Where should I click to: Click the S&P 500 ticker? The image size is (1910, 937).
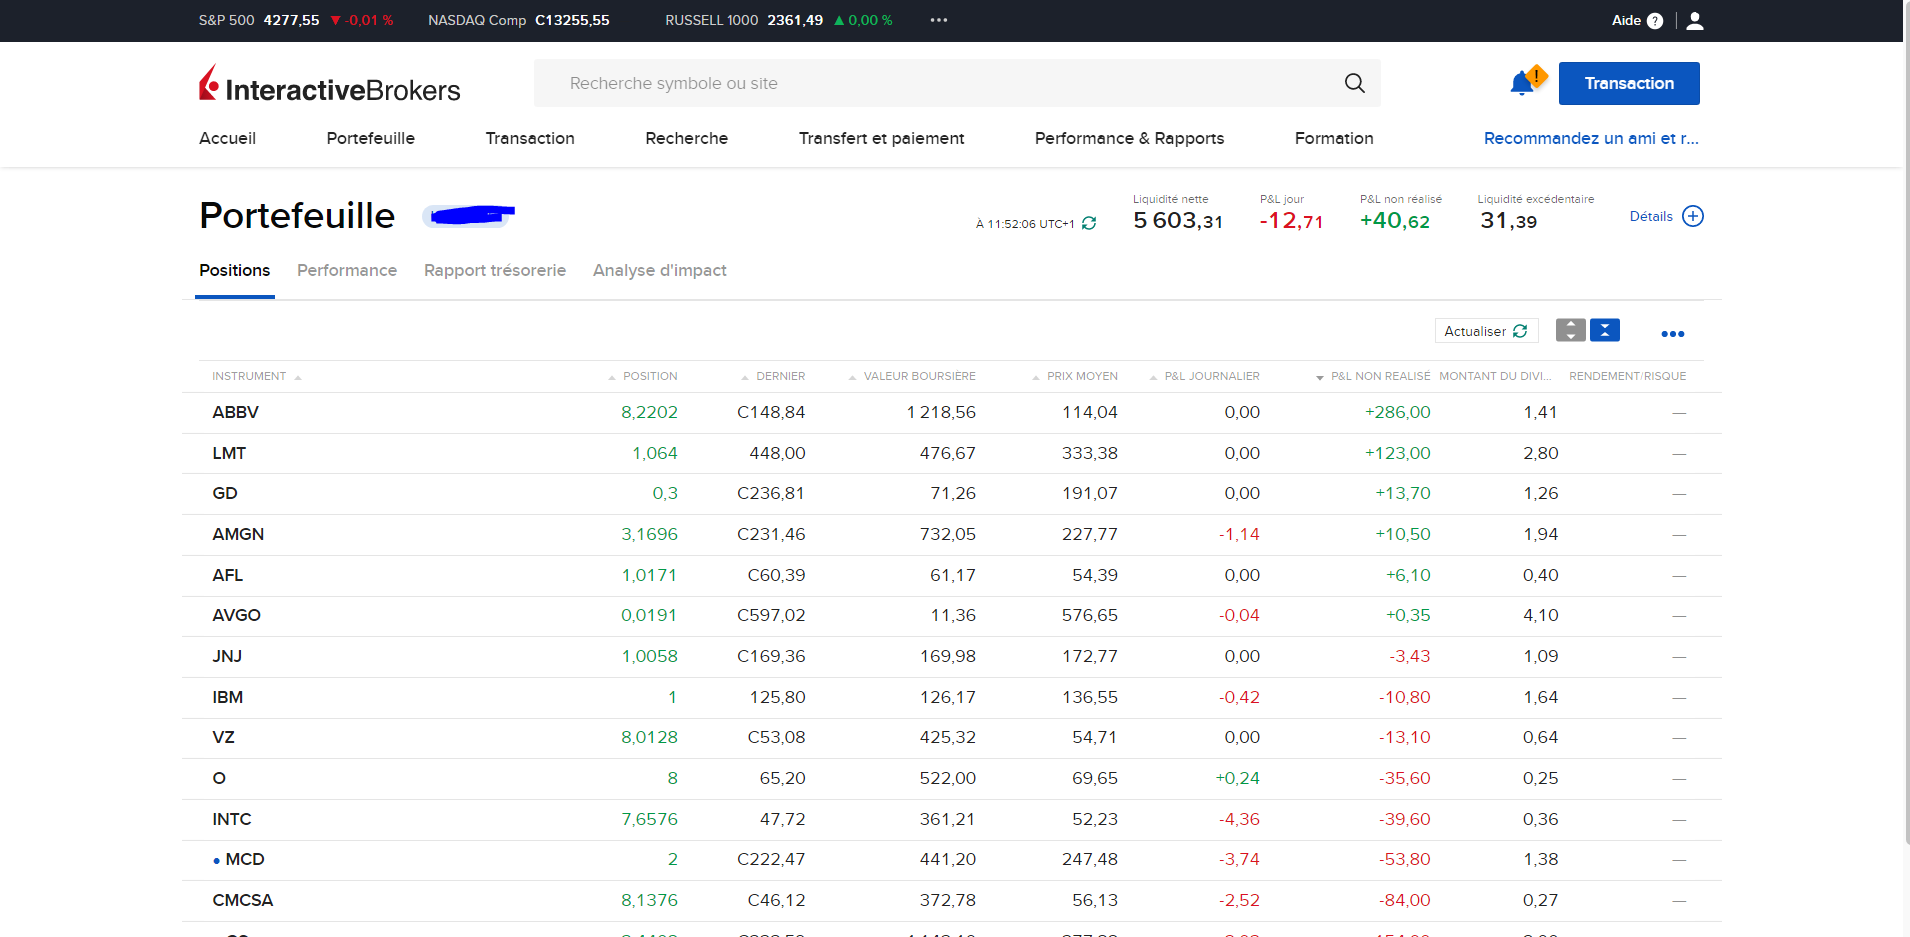[295, 20]
